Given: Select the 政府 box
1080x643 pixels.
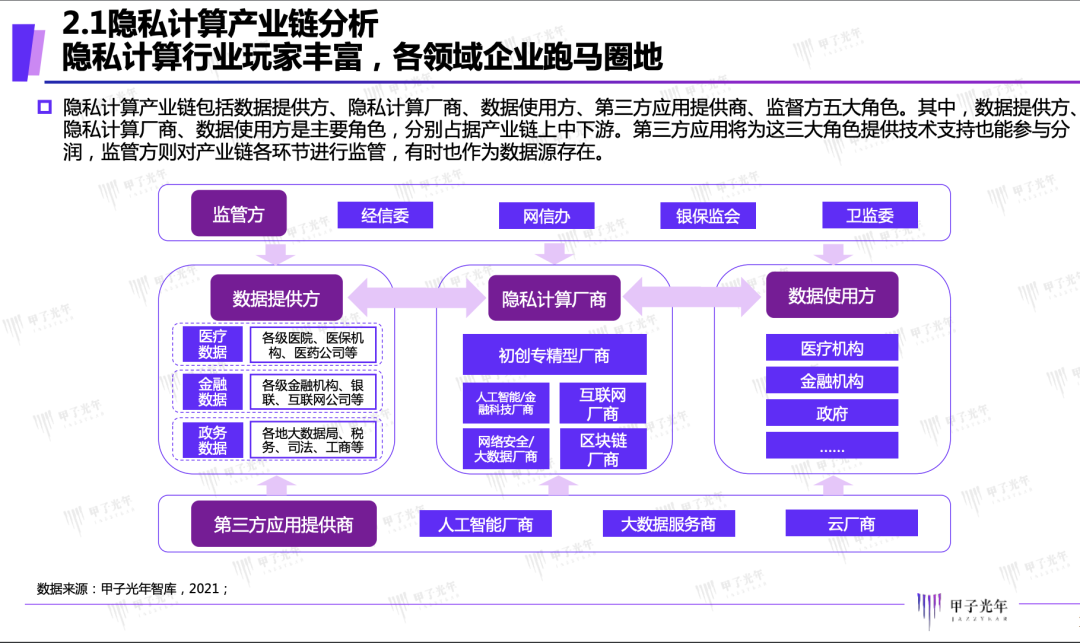Looking at the screenshot, I should pos(831,413).
